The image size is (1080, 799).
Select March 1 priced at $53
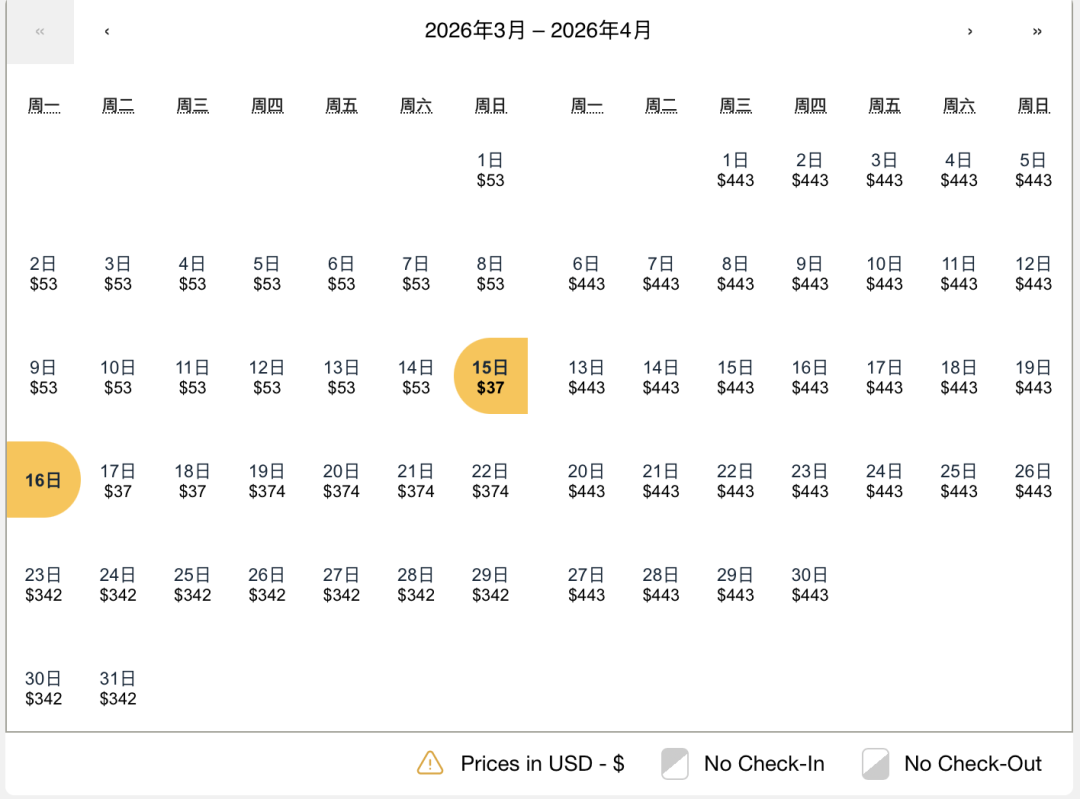pyautogui.click(x=490, y=169)
